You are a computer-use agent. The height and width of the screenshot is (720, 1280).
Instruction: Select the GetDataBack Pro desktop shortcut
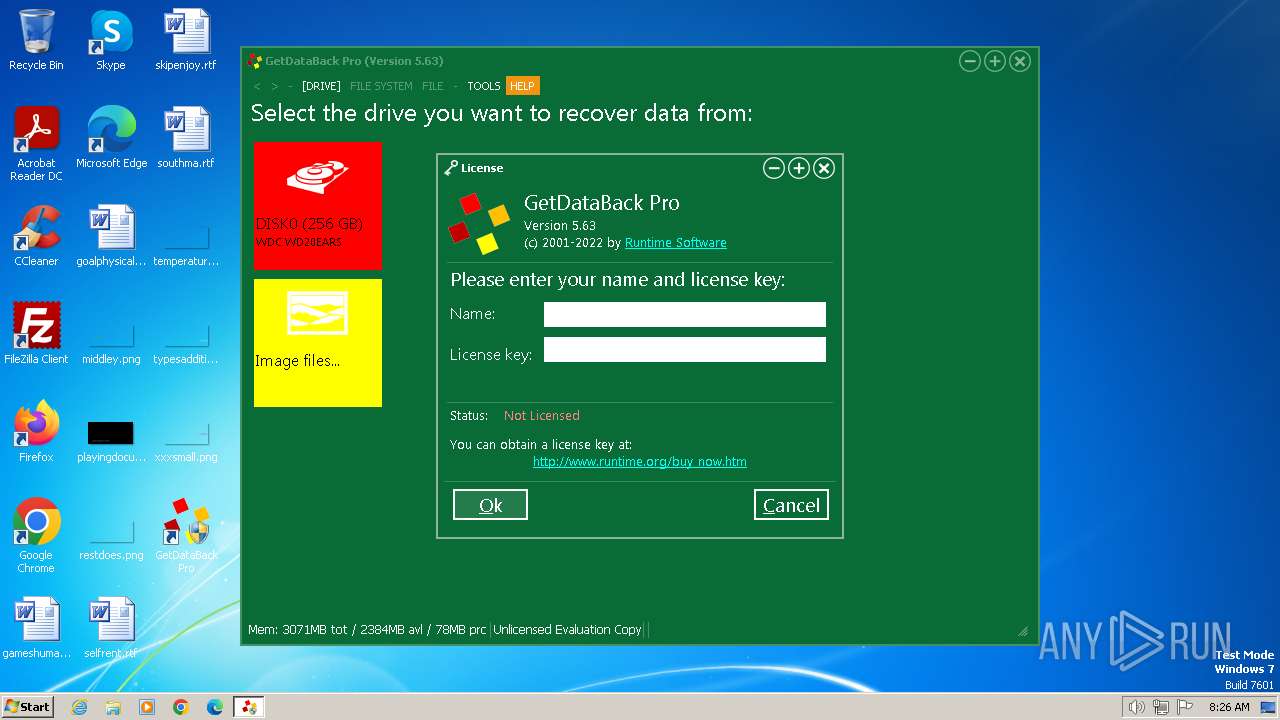point(186,537)
